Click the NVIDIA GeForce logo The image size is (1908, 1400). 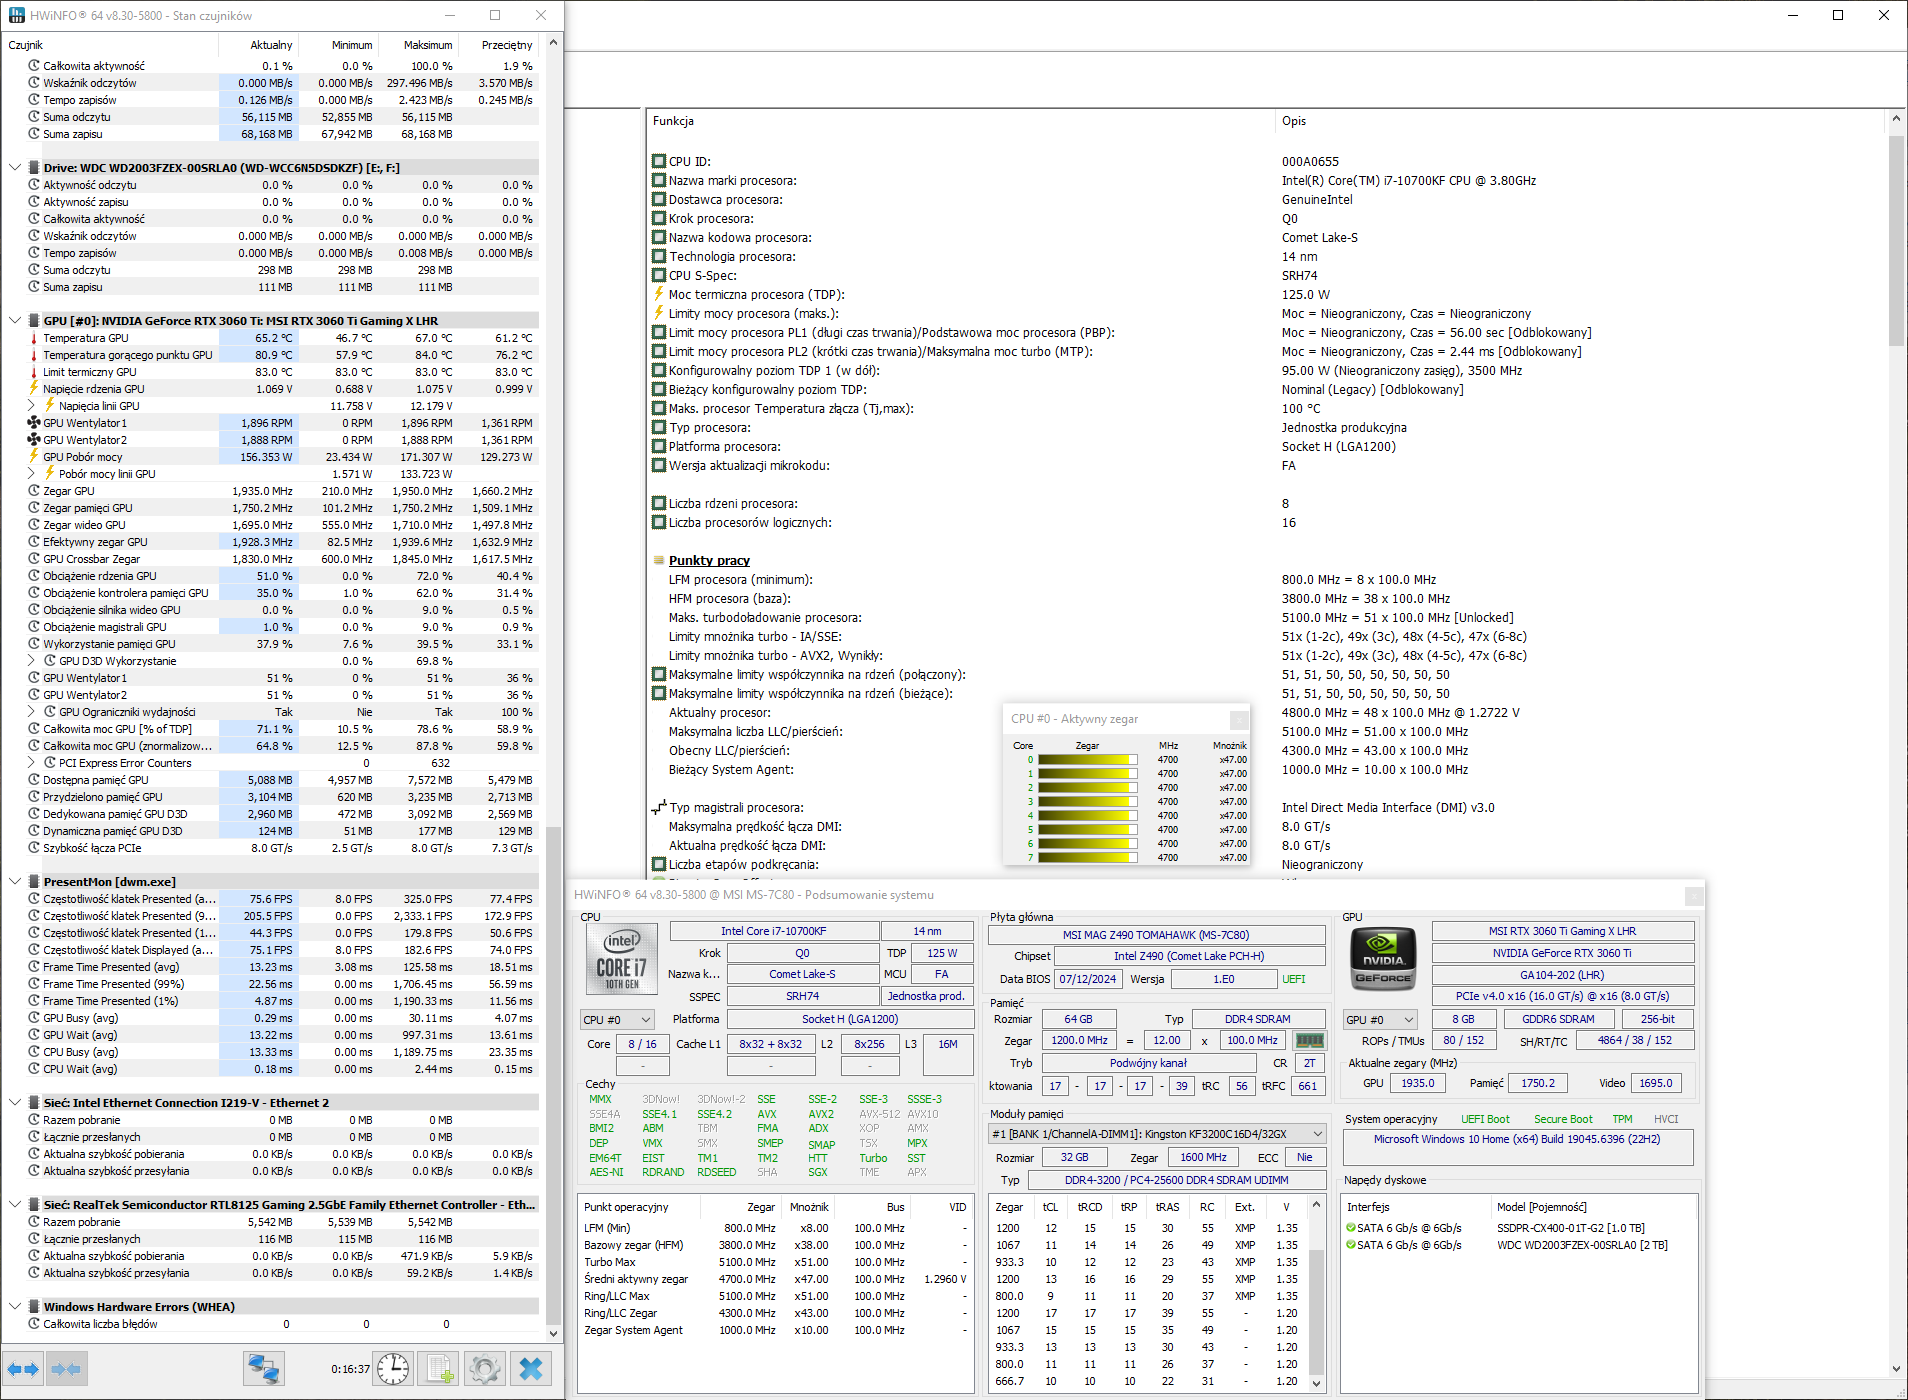(1383, 958)
